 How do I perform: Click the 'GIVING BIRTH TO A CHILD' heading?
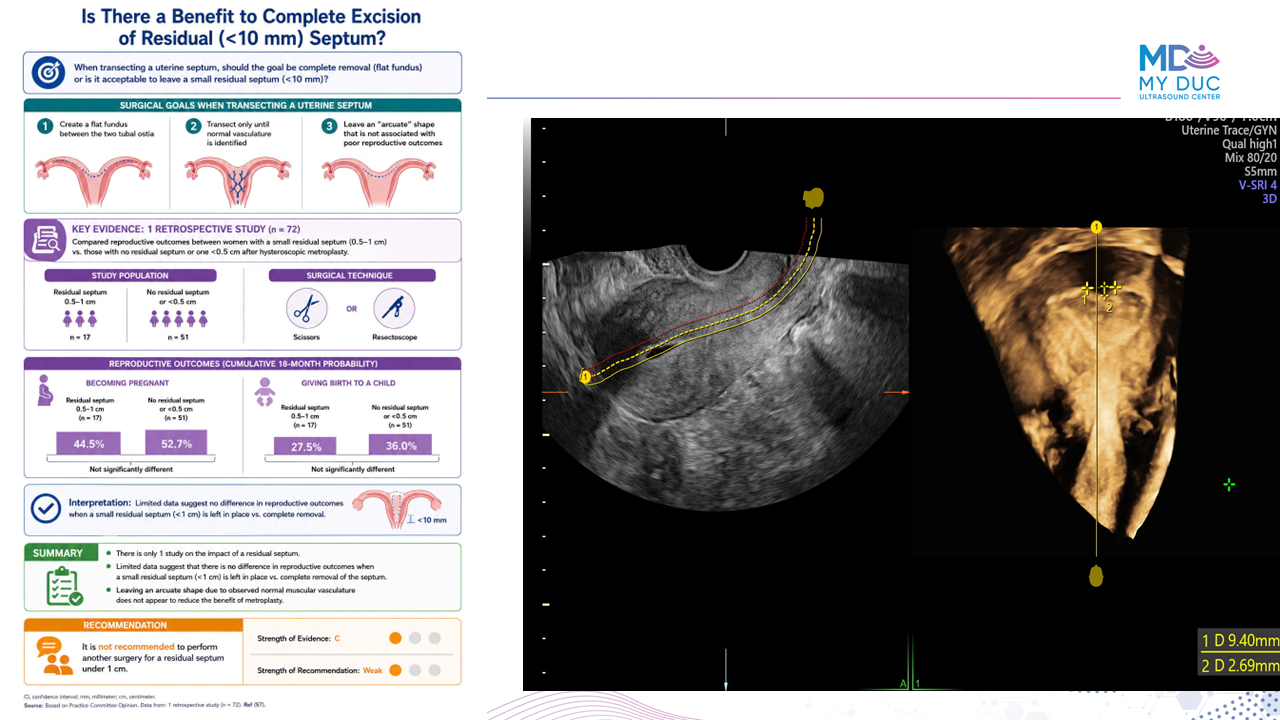(350, 382)
